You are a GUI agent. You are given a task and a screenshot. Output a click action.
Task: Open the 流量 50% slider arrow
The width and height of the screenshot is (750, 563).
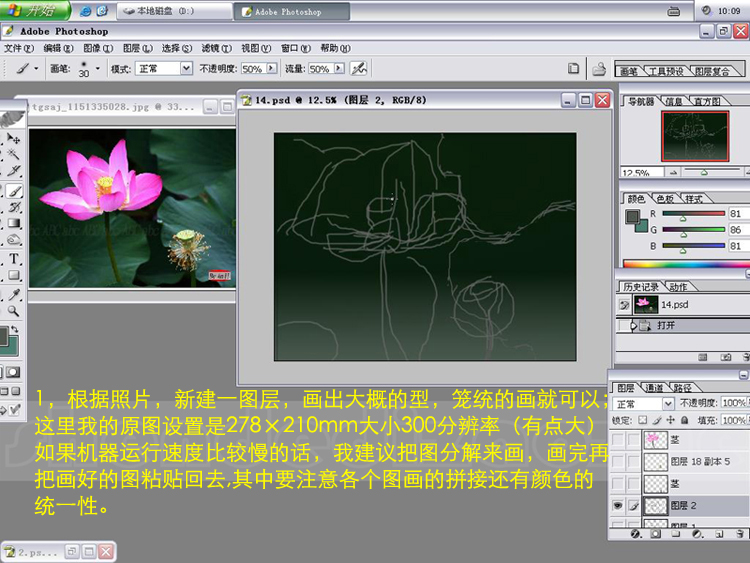pyautogui.click(x=339, y=68)
